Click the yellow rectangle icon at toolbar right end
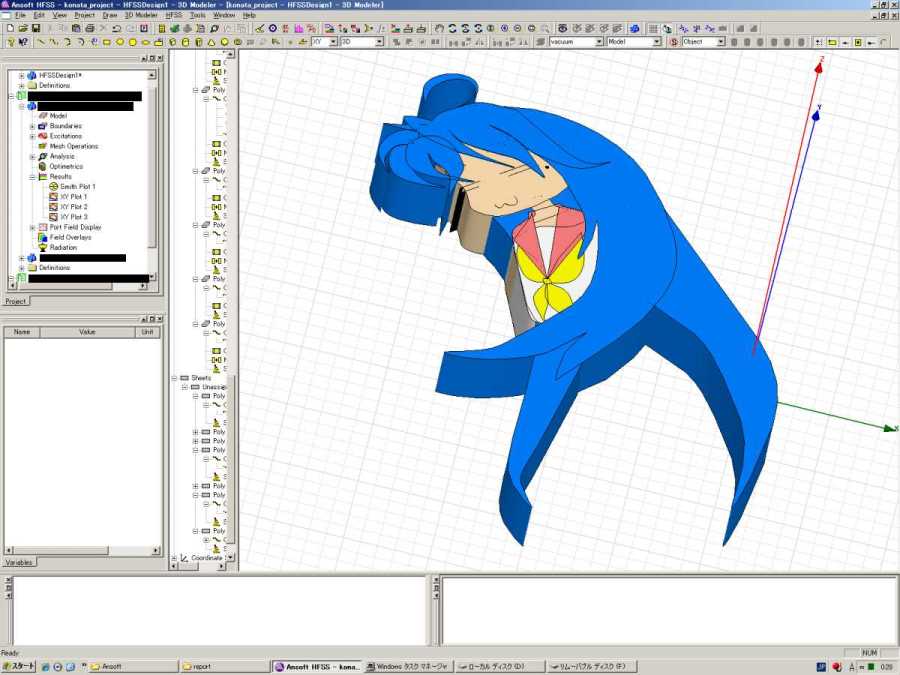Viewport: 900px width, 675px height. [x=832, y=42]
